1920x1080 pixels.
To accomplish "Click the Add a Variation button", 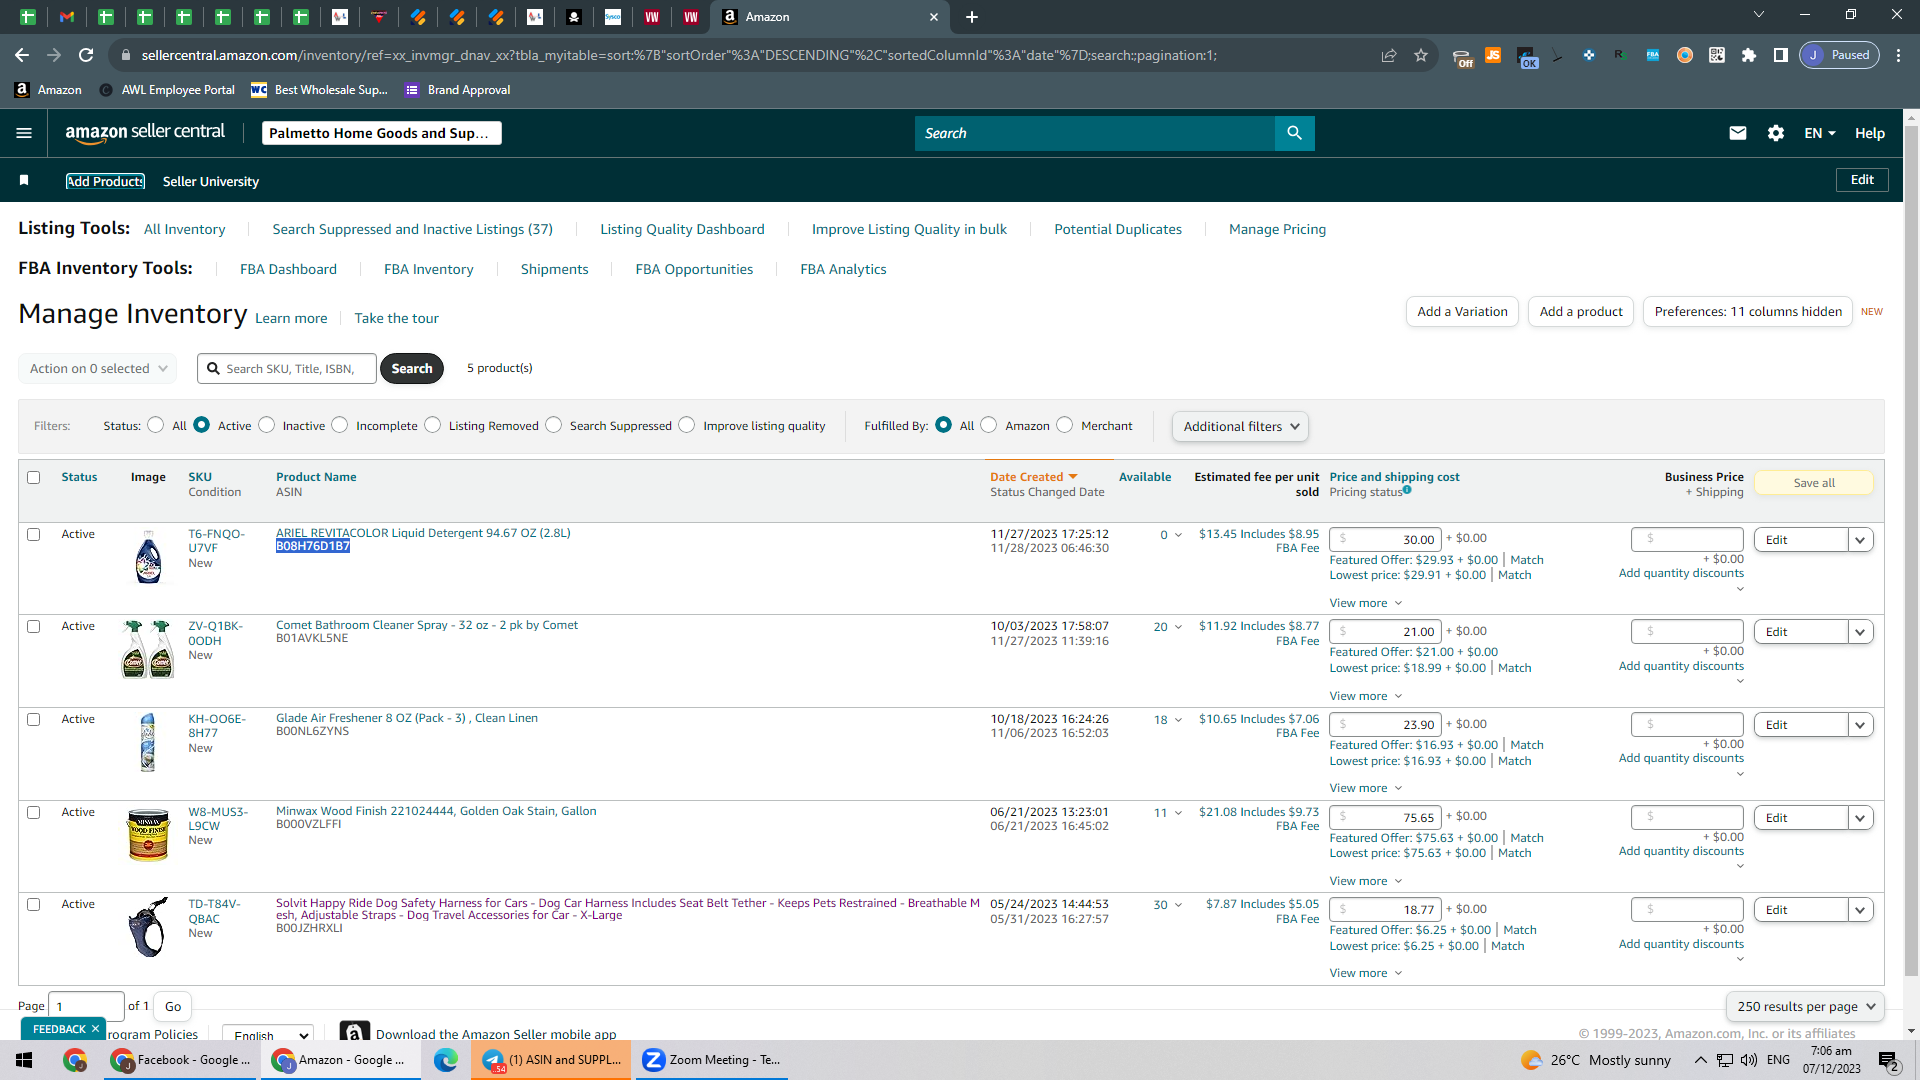I will (1462, 312).
